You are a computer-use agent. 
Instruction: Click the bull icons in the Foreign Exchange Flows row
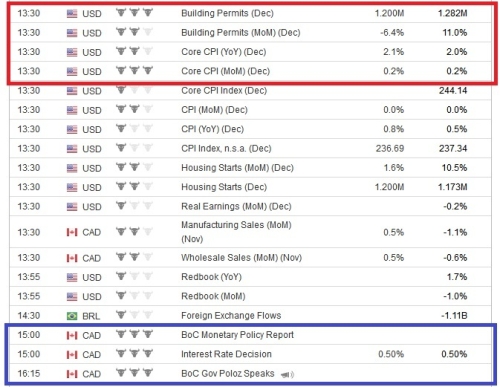pos(134,315)
